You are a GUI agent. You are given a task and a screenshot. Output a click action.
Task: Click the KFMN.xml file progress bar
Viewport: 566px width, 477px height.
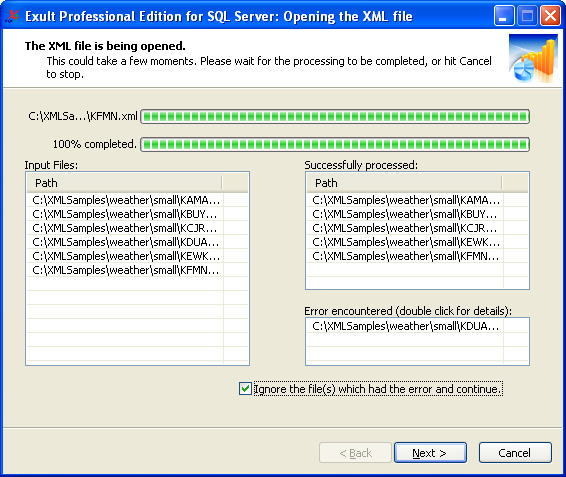tap(335, 117)
